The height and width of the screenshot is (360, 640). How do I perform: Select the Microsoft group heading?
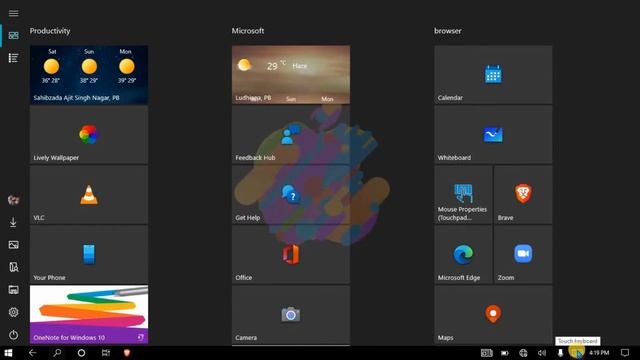click(x=248, y=31)
